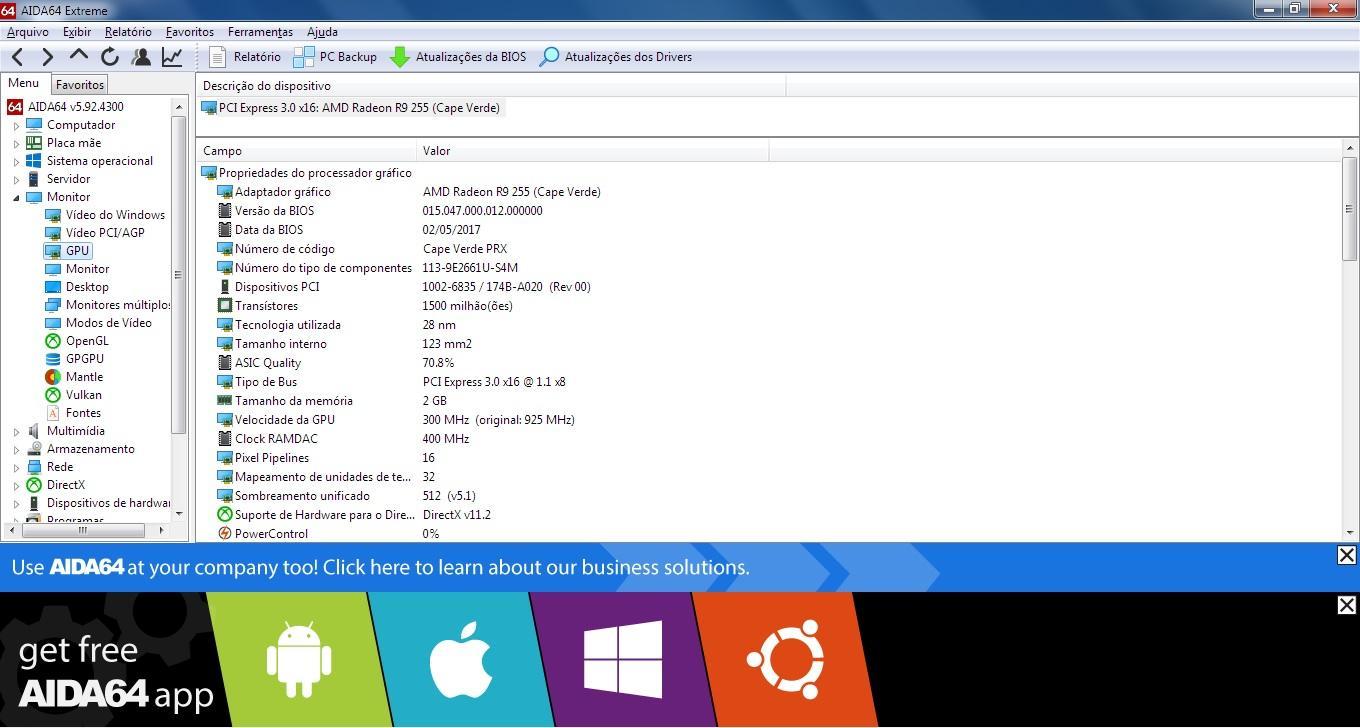Click the Ubuntu app tile
This screenshot has height=728, width=1360.
point(785,660)
